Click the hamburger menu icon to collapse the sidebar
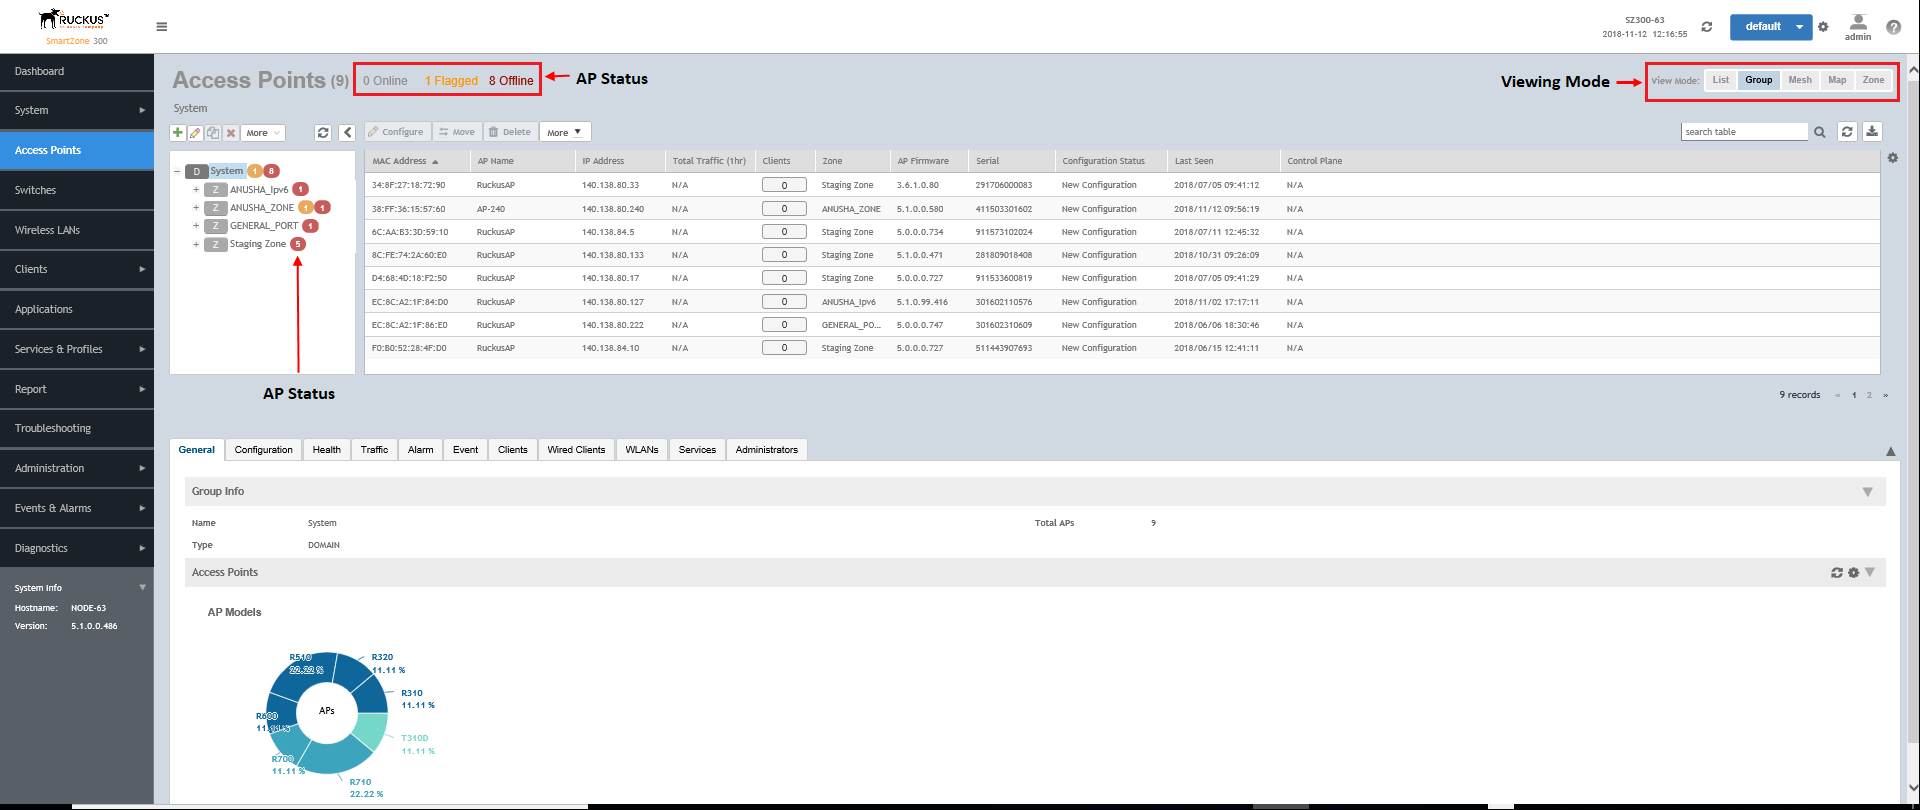The image size is (1920, 810). coord(162,27)
